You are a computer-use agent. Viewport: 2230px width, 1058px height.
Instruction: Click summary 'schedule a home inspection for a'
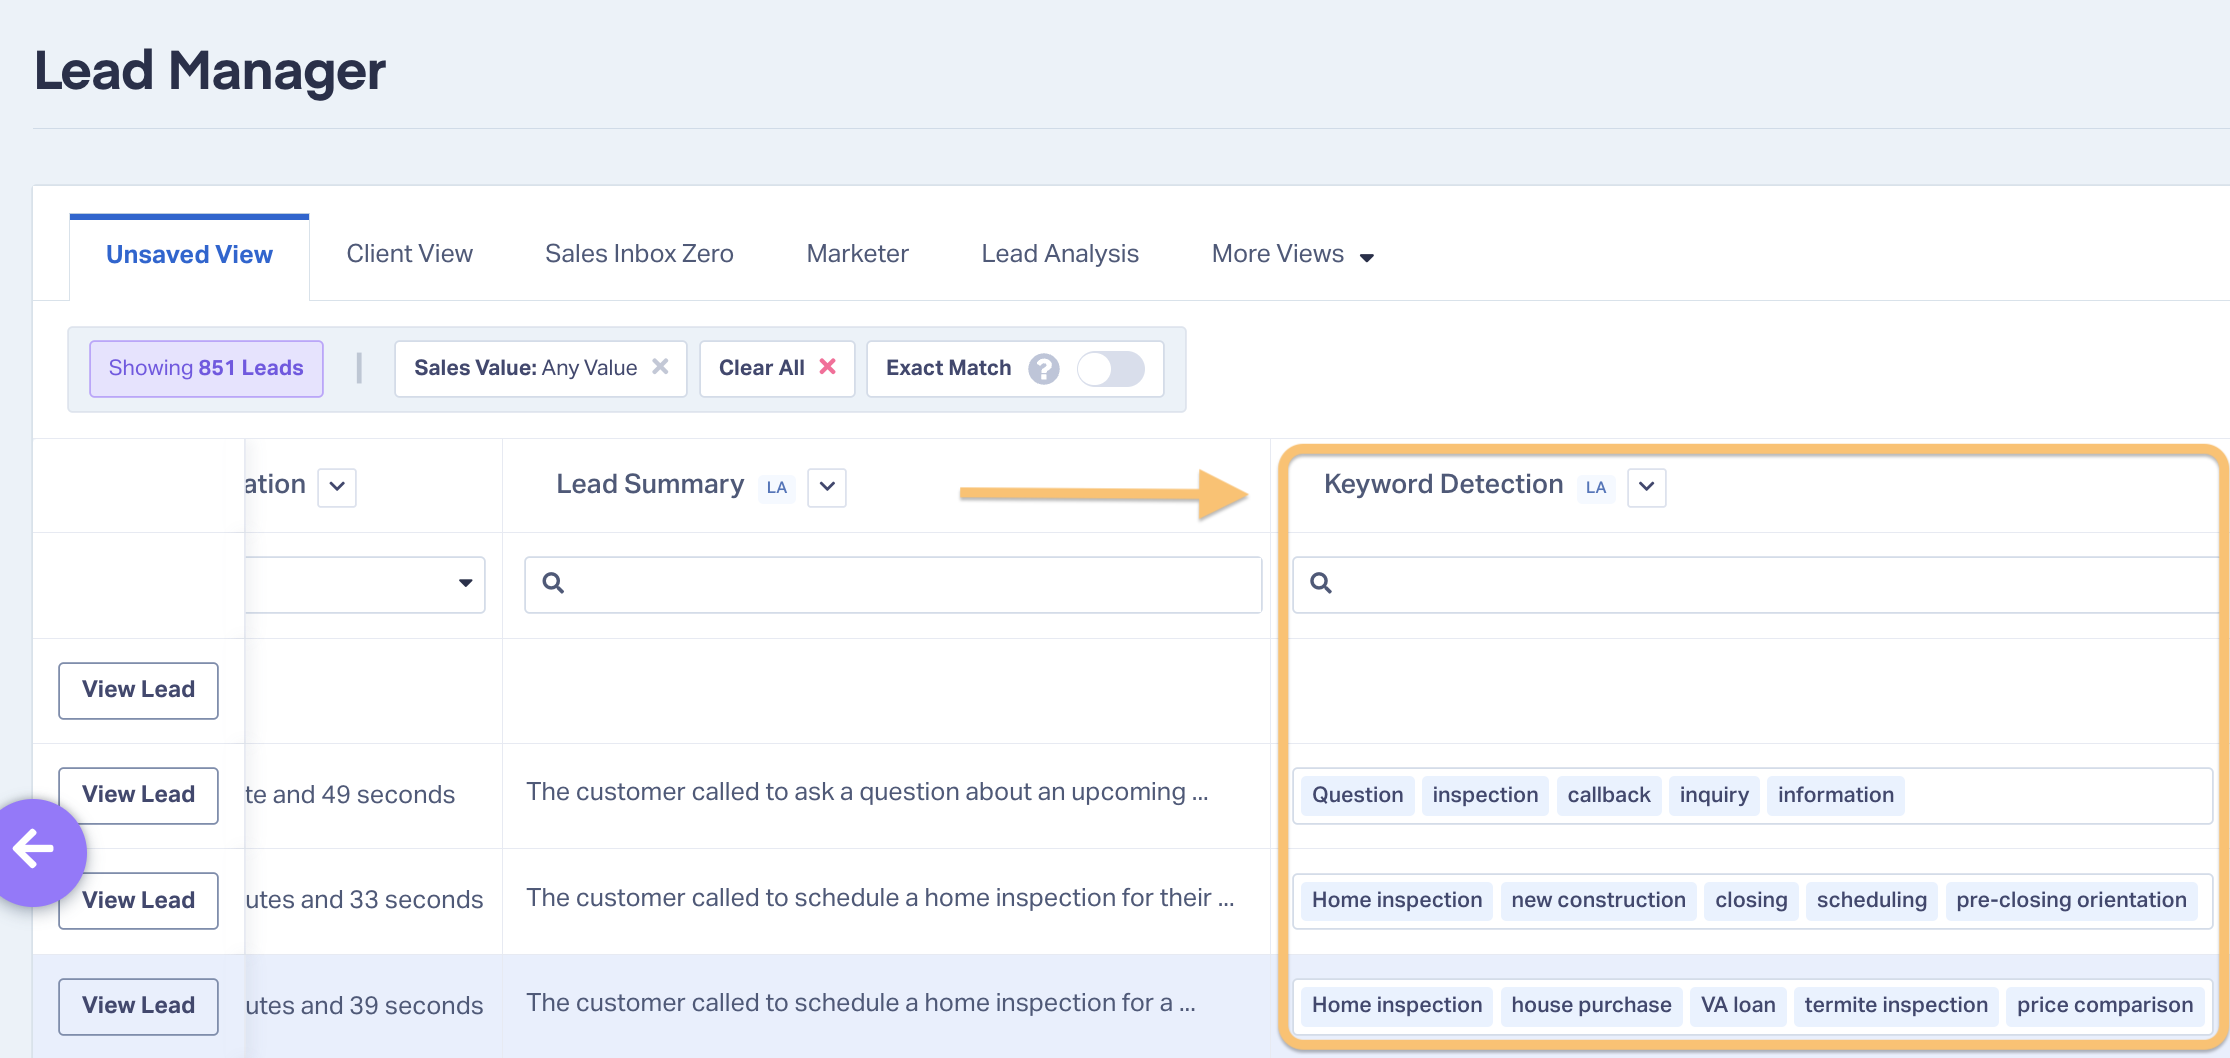coord(860,1003)
